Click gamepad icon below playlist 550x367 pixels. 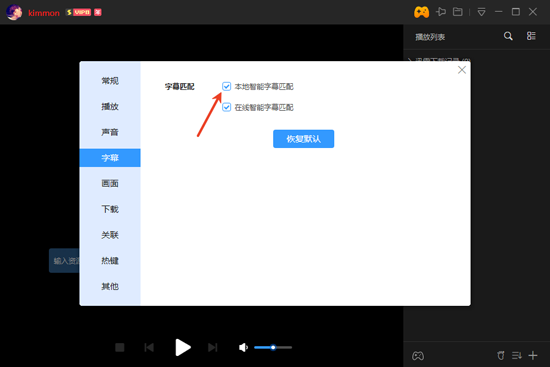(417, 356)
